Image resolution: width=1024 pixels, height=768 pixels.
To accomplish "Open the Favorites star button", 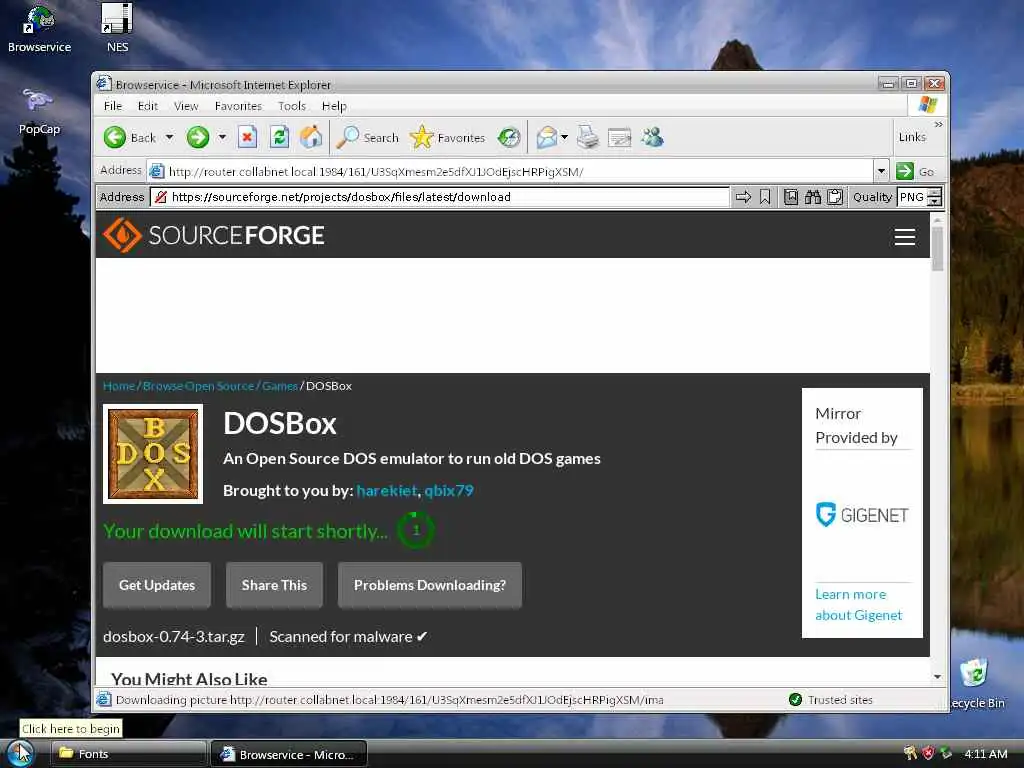I will (x=422, y=137).
